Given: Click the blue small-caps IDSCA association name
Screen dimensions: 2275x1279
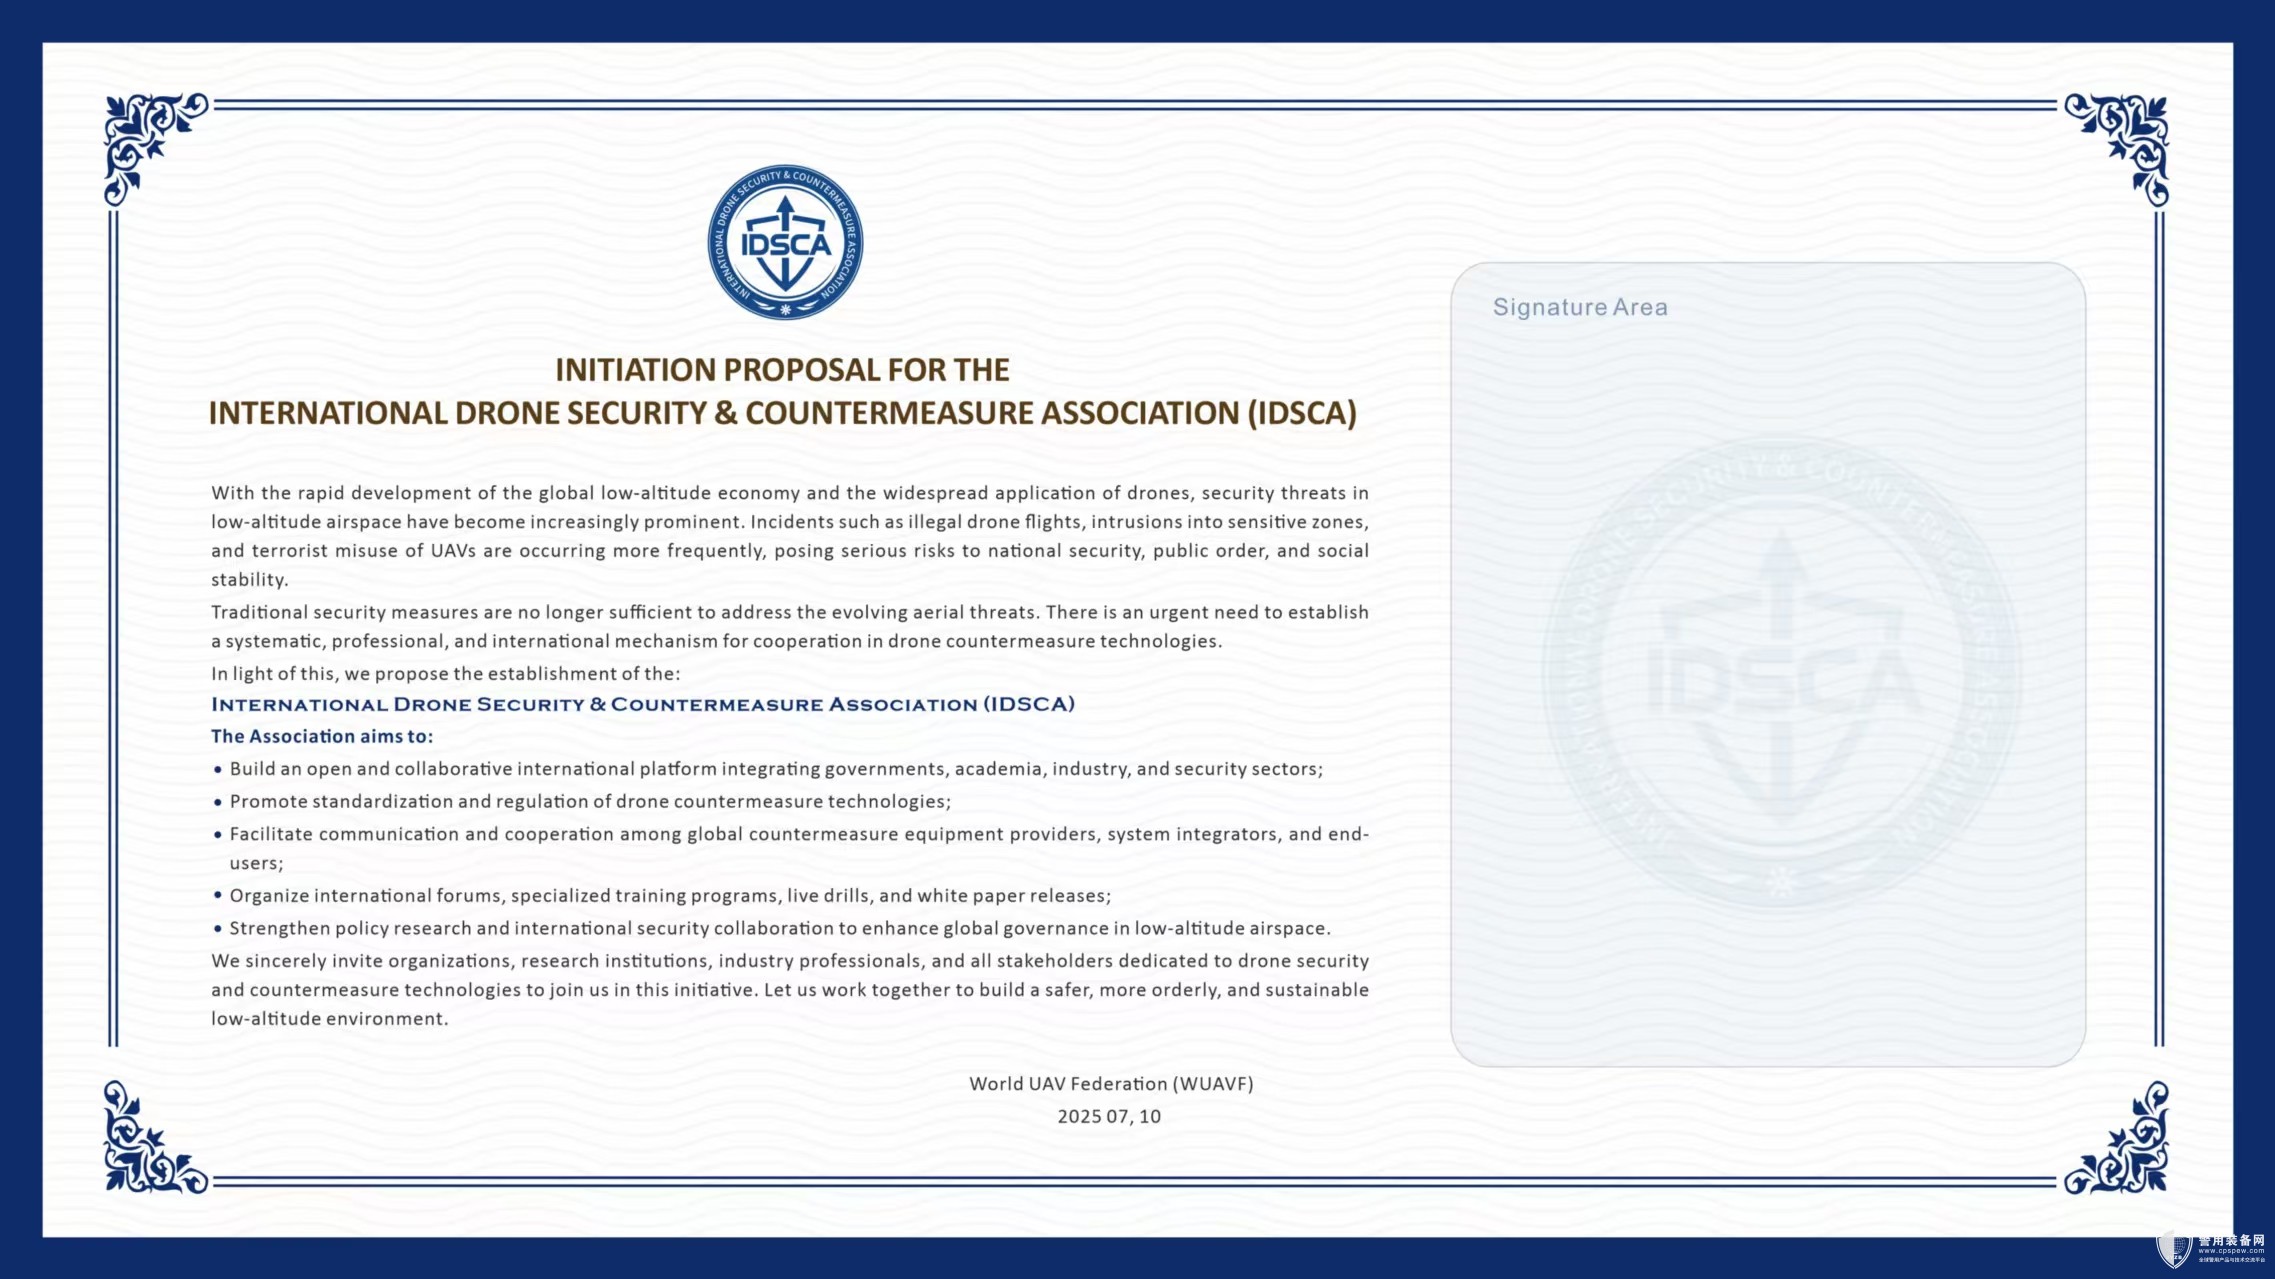Looking at the screenshot, I should pyautogui.click(x=643, y=704).
